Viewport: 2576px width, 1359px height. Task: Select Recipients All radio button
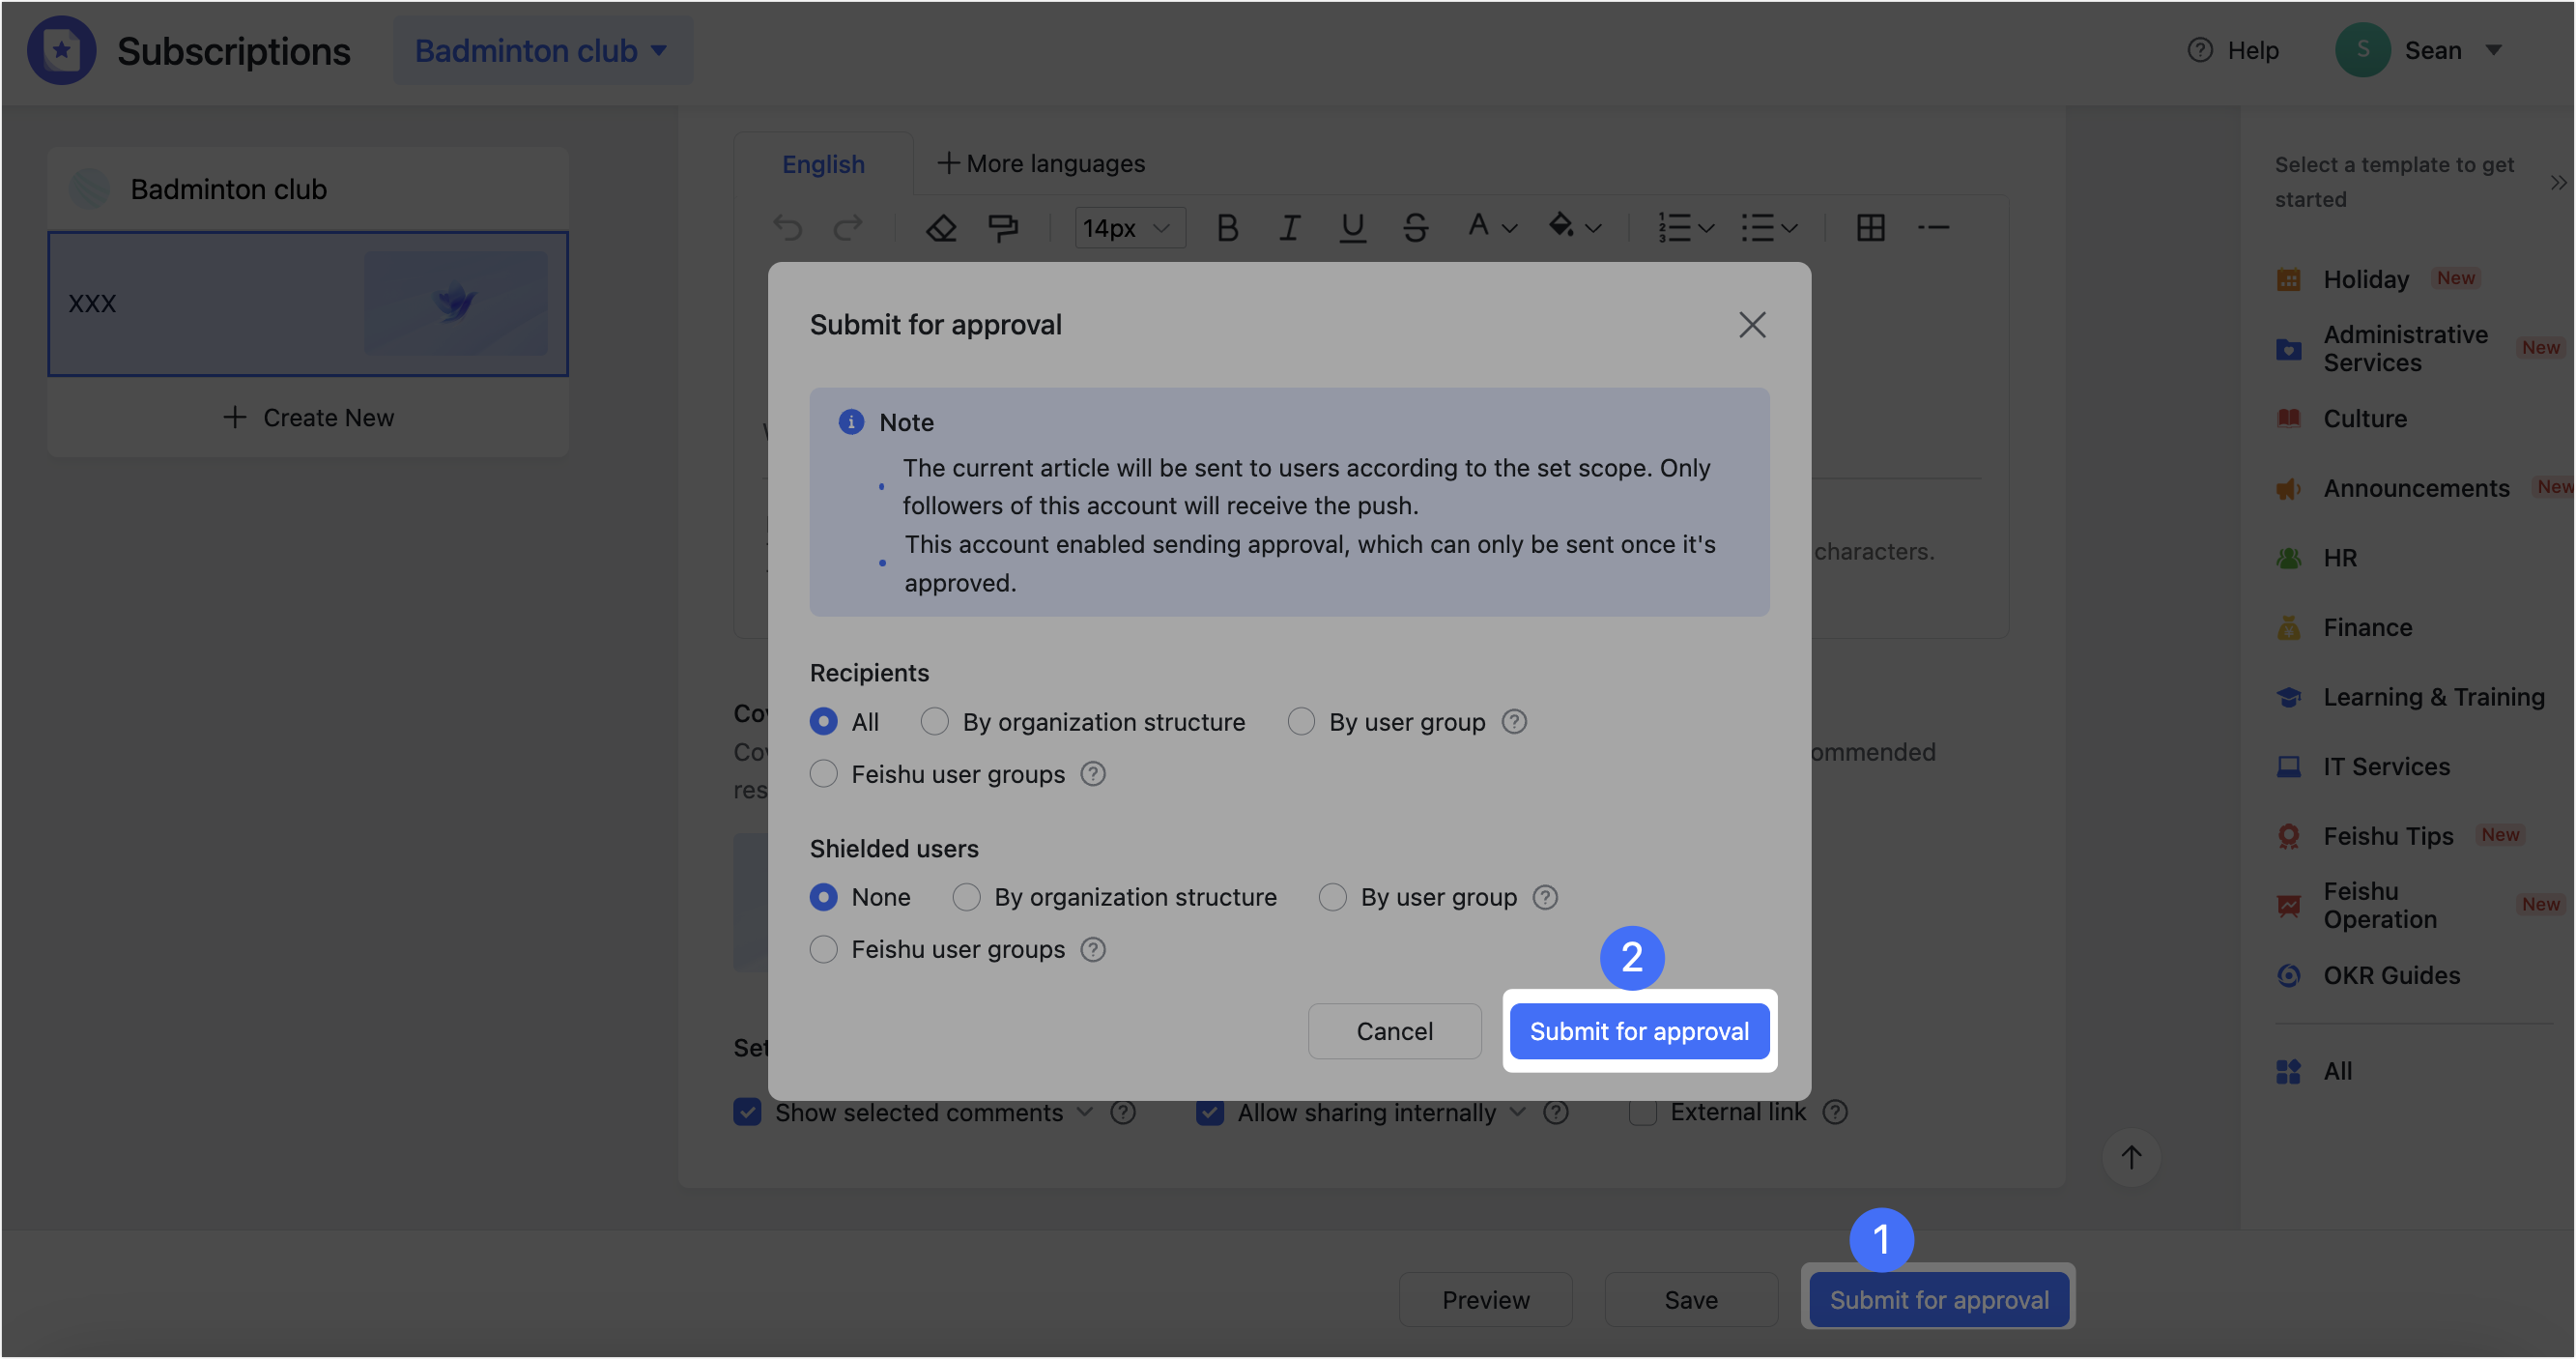[x=823, y=721]
